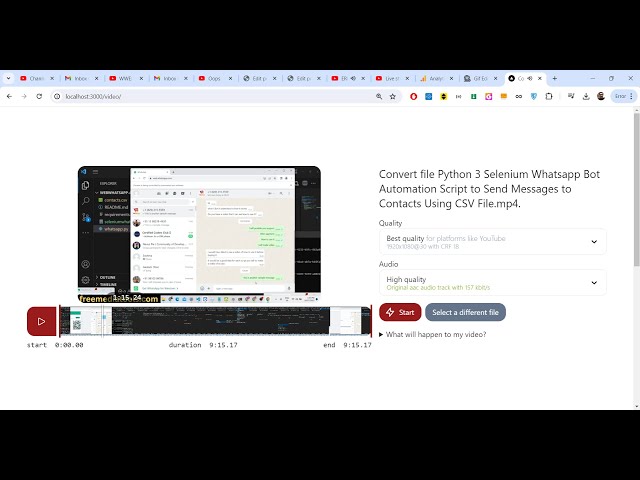
Task: Click the Start button
Action: (x=400, y=312)
